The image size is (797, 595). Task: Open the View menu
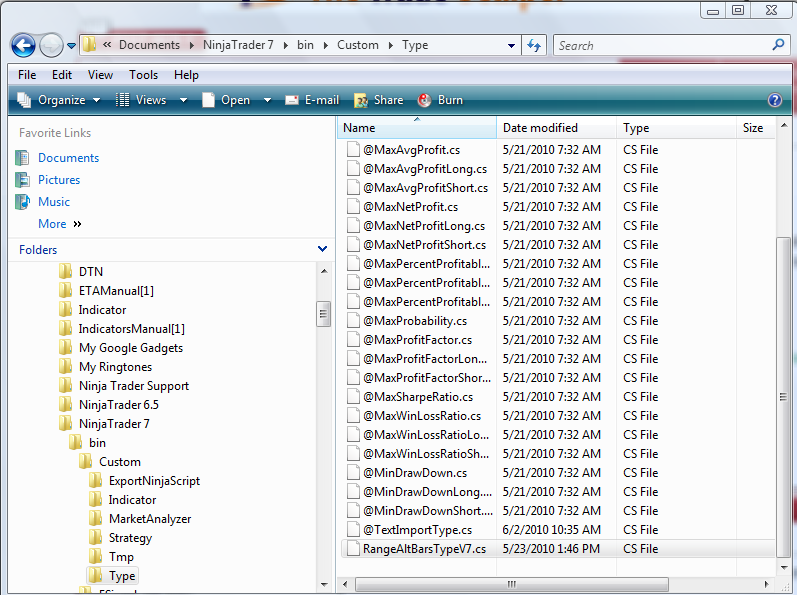coord(100,75)
